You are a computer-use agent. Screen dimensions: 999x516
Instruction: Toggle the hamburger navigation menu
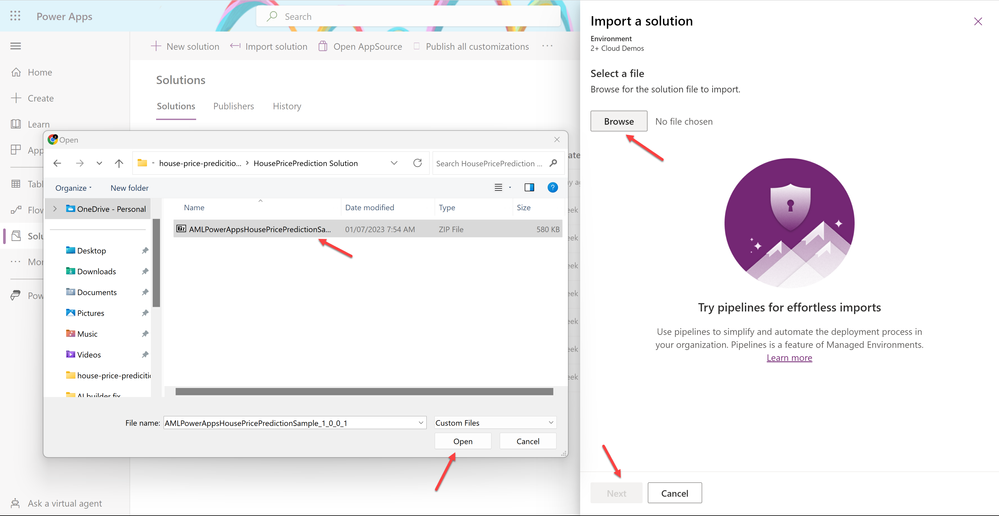16,46
